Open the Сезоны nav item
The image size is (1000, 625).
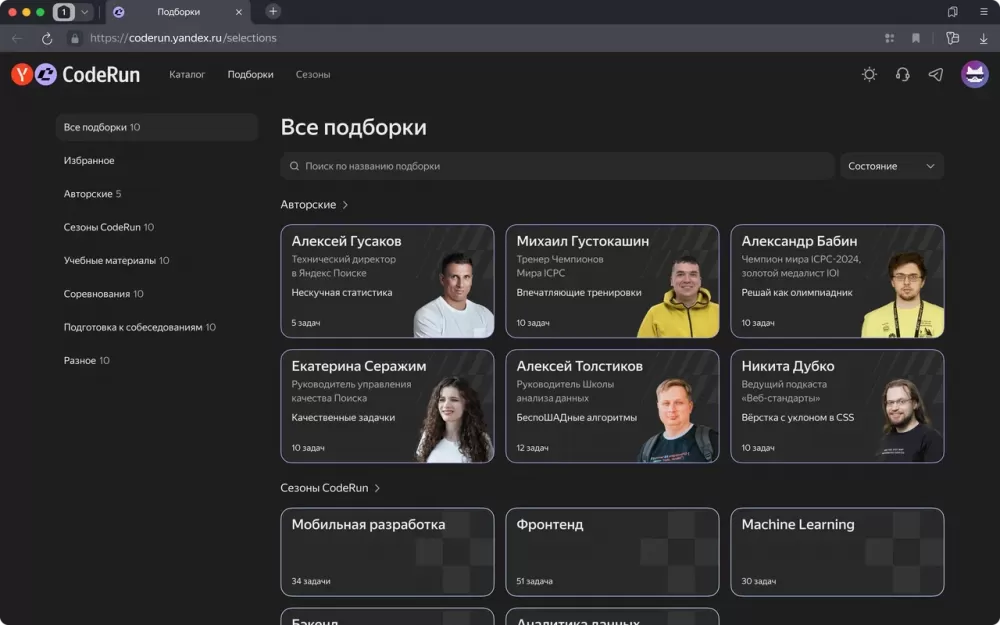[x=313, y=75]
